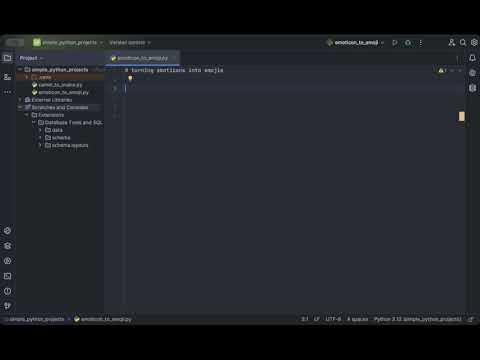Viewport: 480px width, 360px height.
Task: Open More Actions vertical dots in toolbar
Action: tap(421, 43)
